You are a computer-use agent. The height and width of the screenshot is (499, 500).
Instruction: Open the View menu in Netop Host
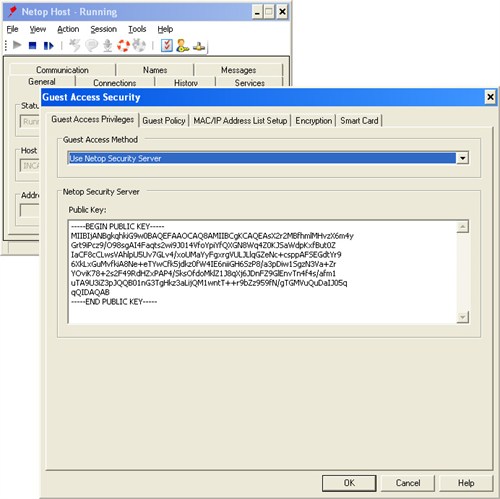point(38,29)
